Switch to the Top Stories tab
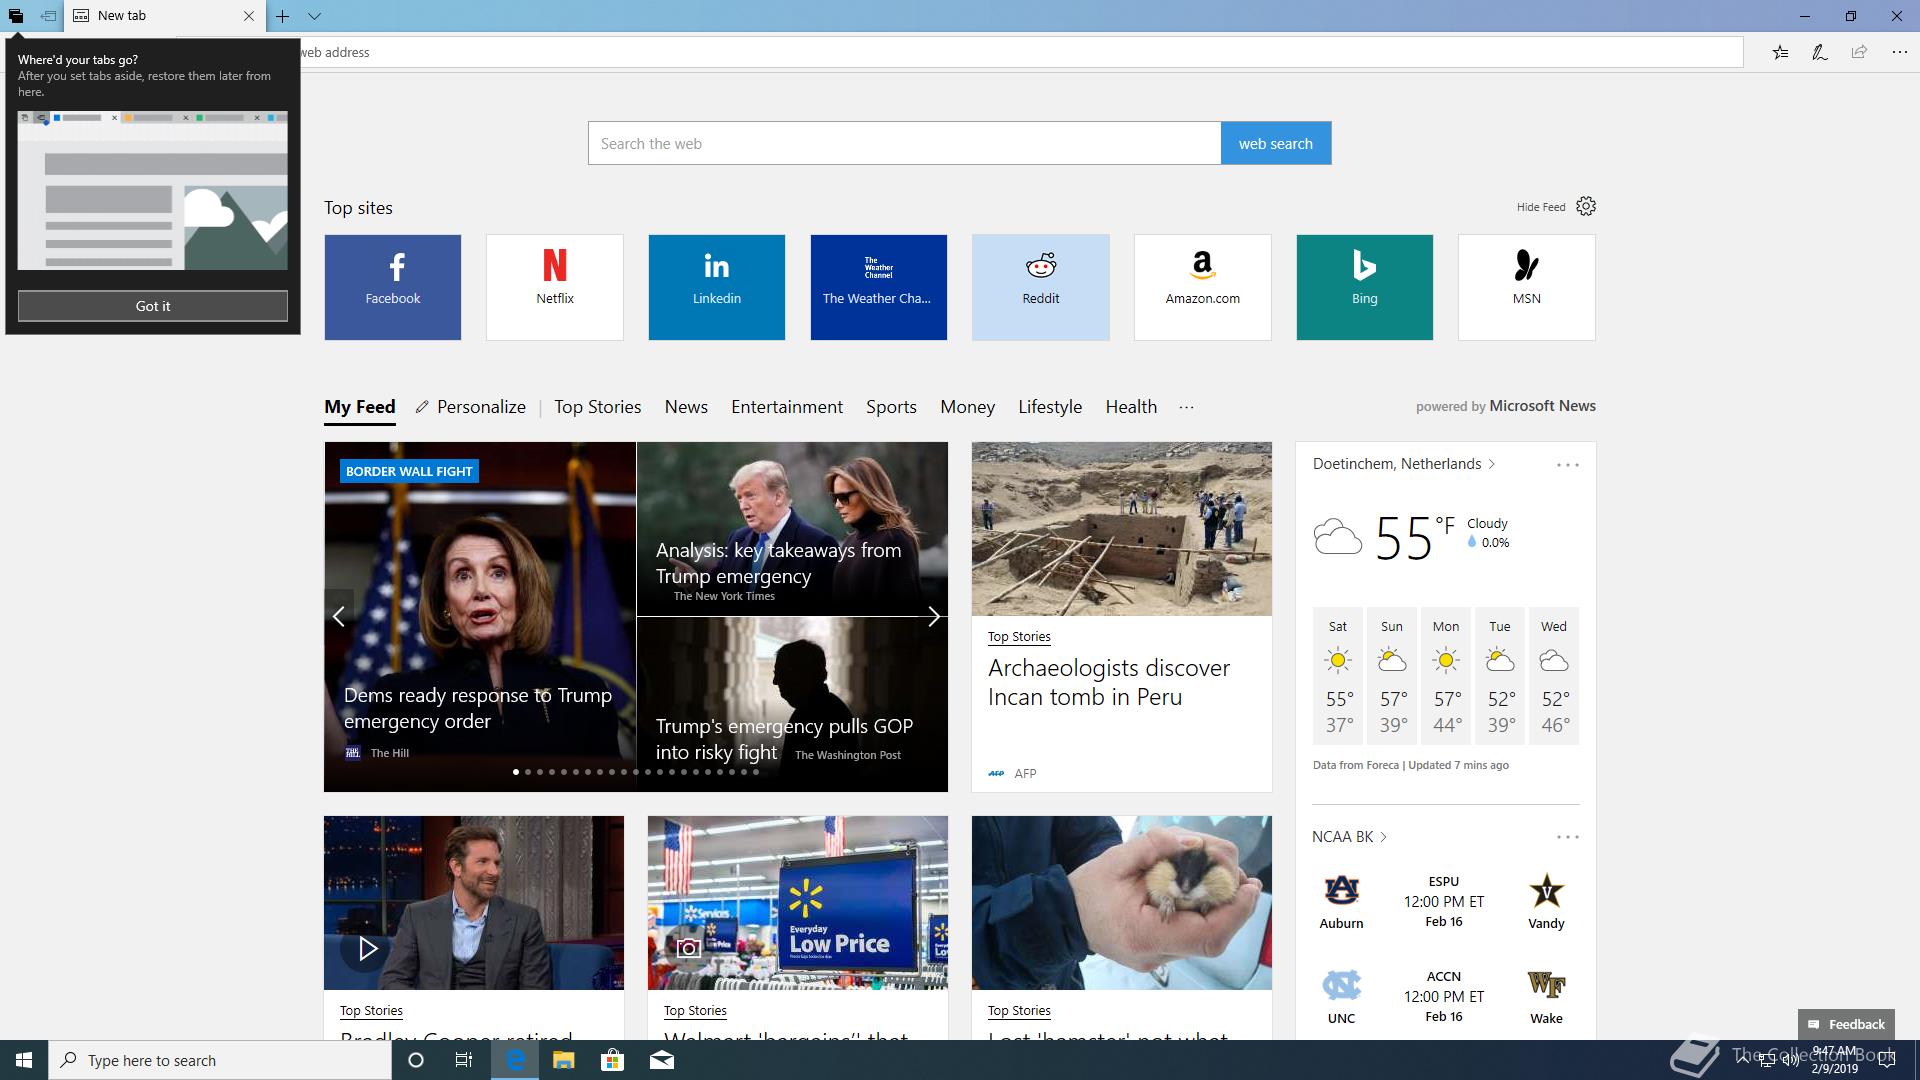Image resolution: width=1920 pixels, height=1080 pixels. click(x=598, y=407)
